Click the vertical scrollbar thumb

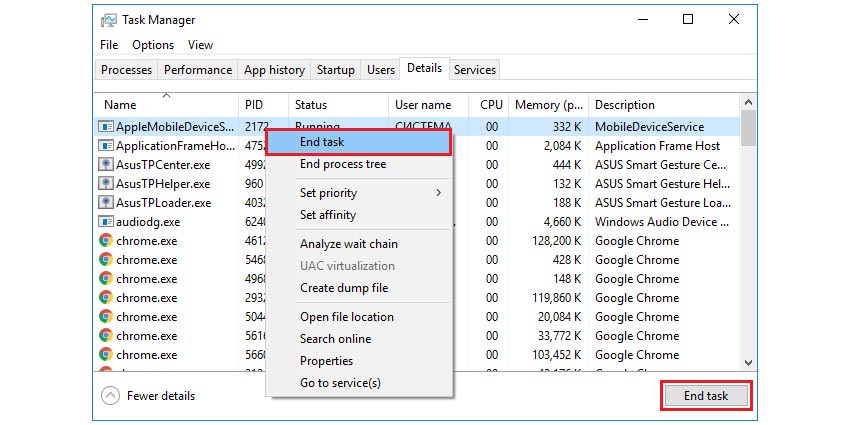click(748, 128)
